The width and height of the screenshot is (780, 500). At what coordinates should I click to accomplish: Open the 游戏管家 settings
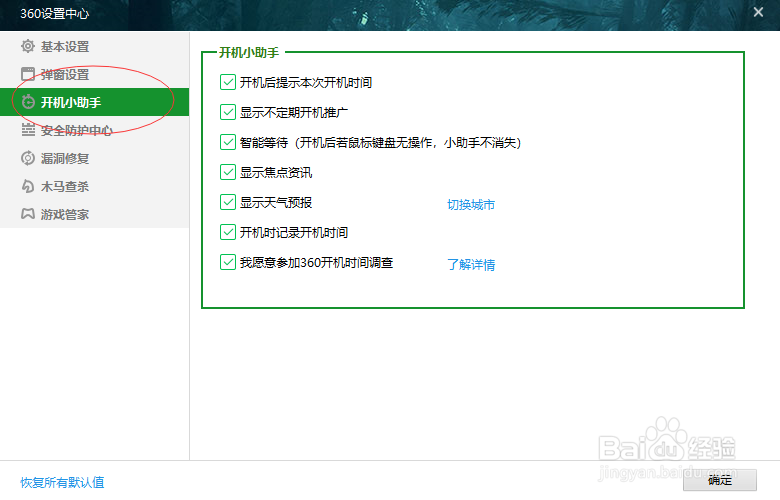tap(95, 214)
